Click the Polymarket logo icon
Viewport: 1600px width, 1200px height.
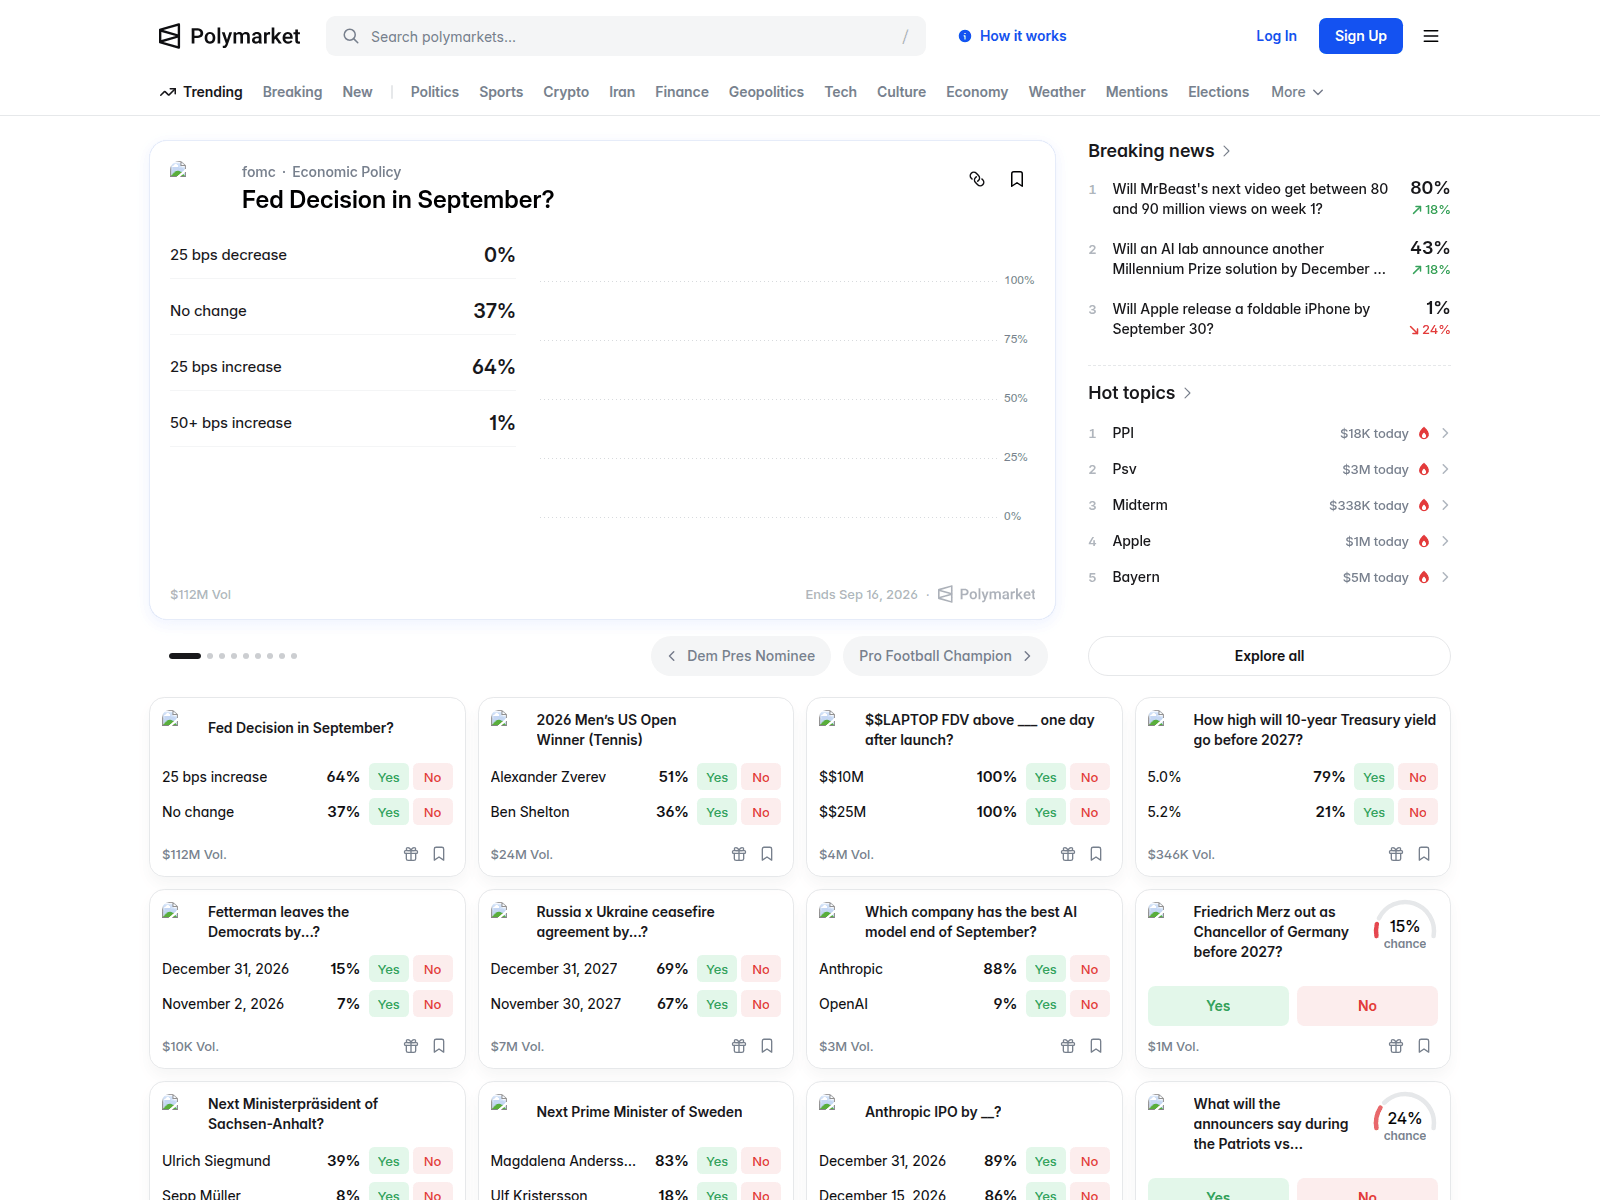tap(170, 36)
